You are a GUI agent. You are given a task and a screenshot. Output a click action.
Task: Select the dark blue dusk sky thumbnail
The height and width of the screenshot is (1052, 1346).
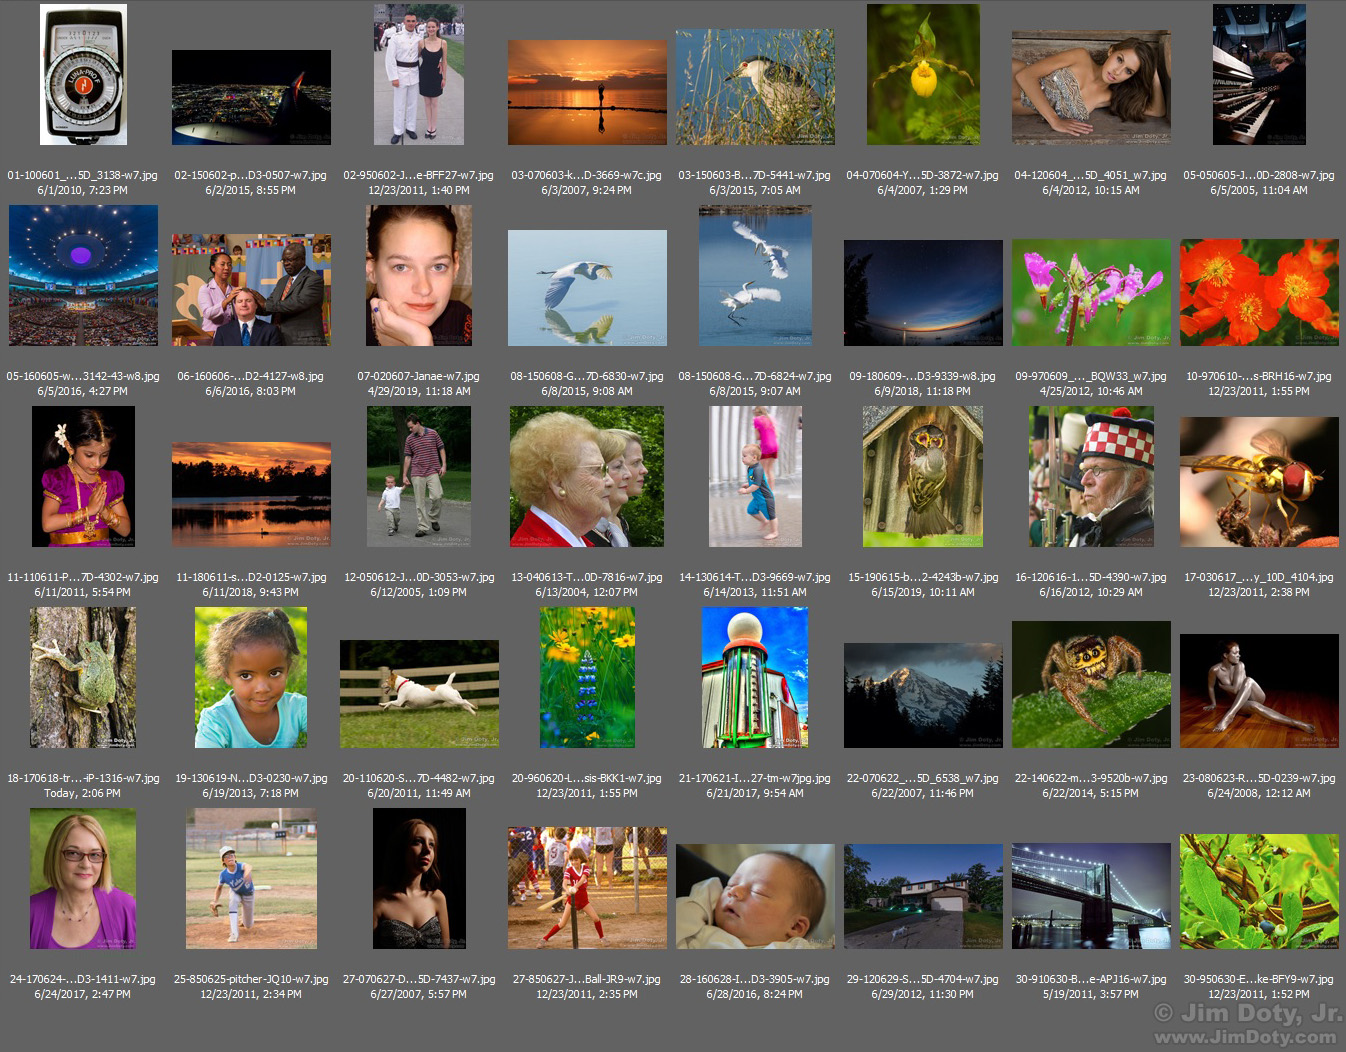click(x=923, y=293)
